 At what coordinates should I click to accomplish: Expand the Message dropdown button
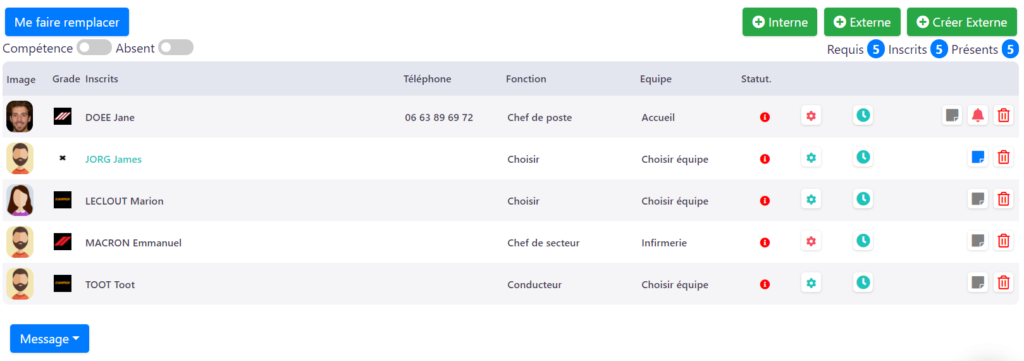(x=50, y=339)
